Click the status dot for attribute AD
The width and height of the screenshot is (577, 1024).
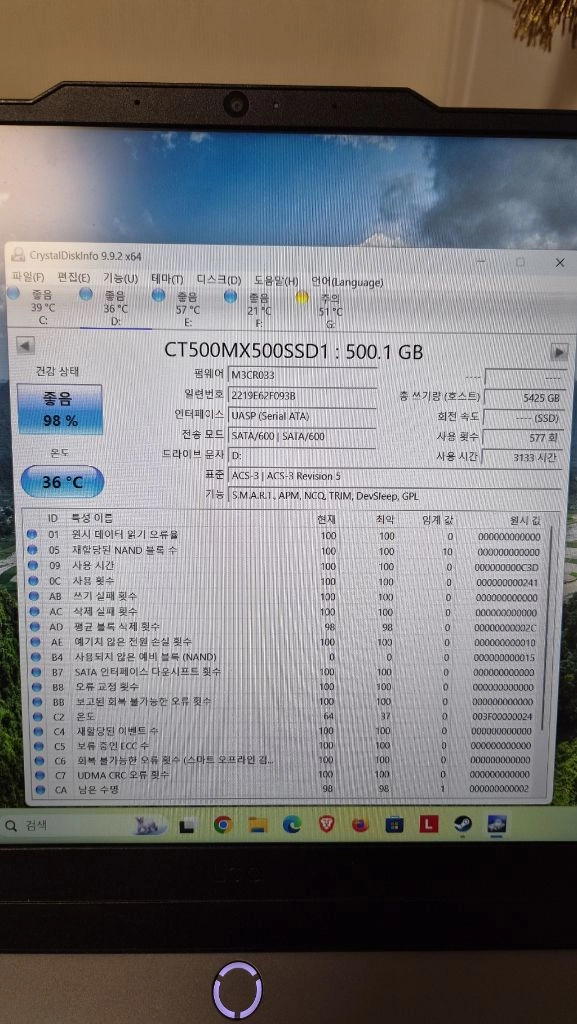click(33, 626)
